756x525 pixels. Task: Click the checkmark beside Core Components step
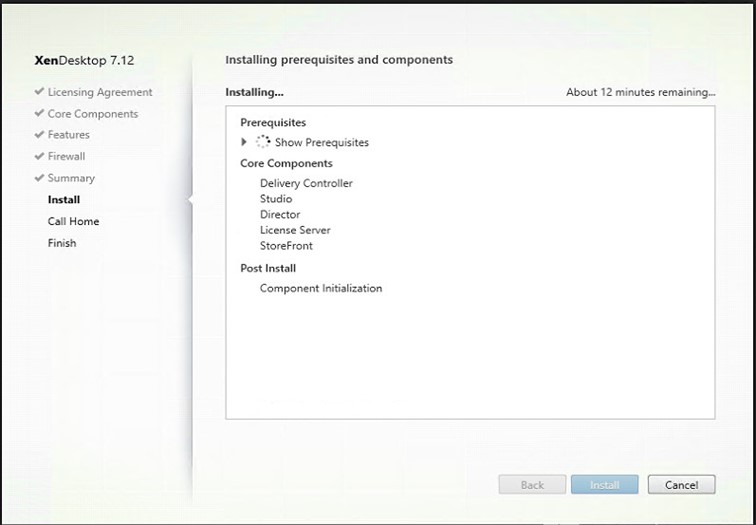[40, 113]
